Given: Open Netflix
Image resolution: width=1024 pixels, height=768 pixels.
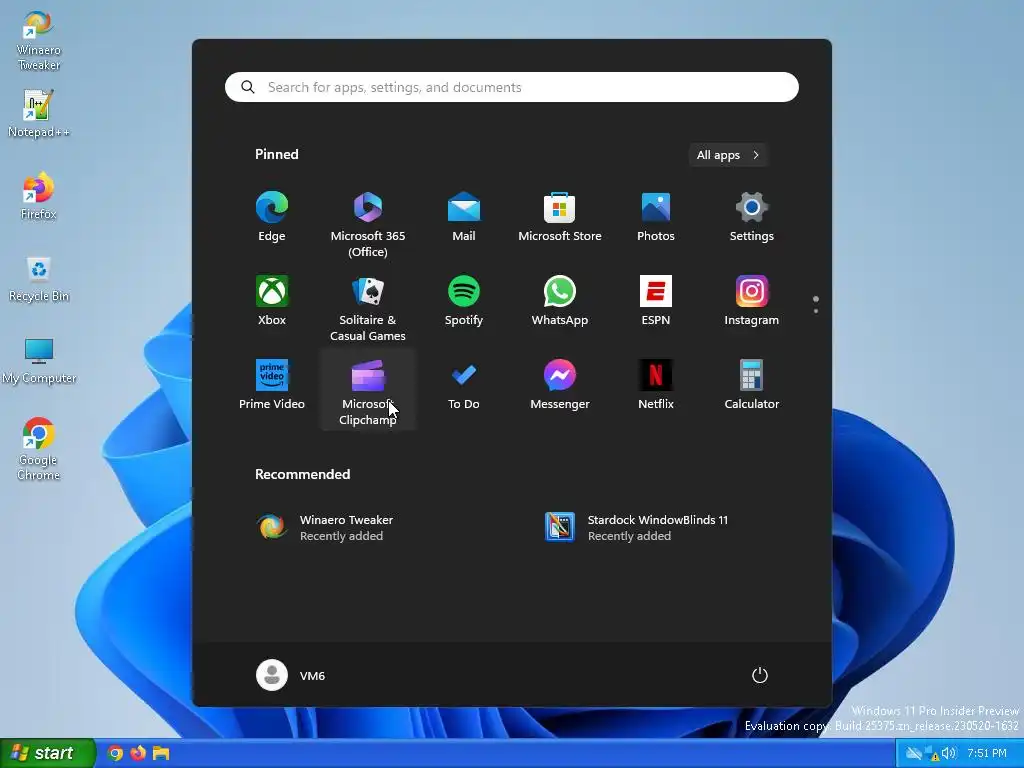Looking at the screenshot, I should click(x=656, y=385).
